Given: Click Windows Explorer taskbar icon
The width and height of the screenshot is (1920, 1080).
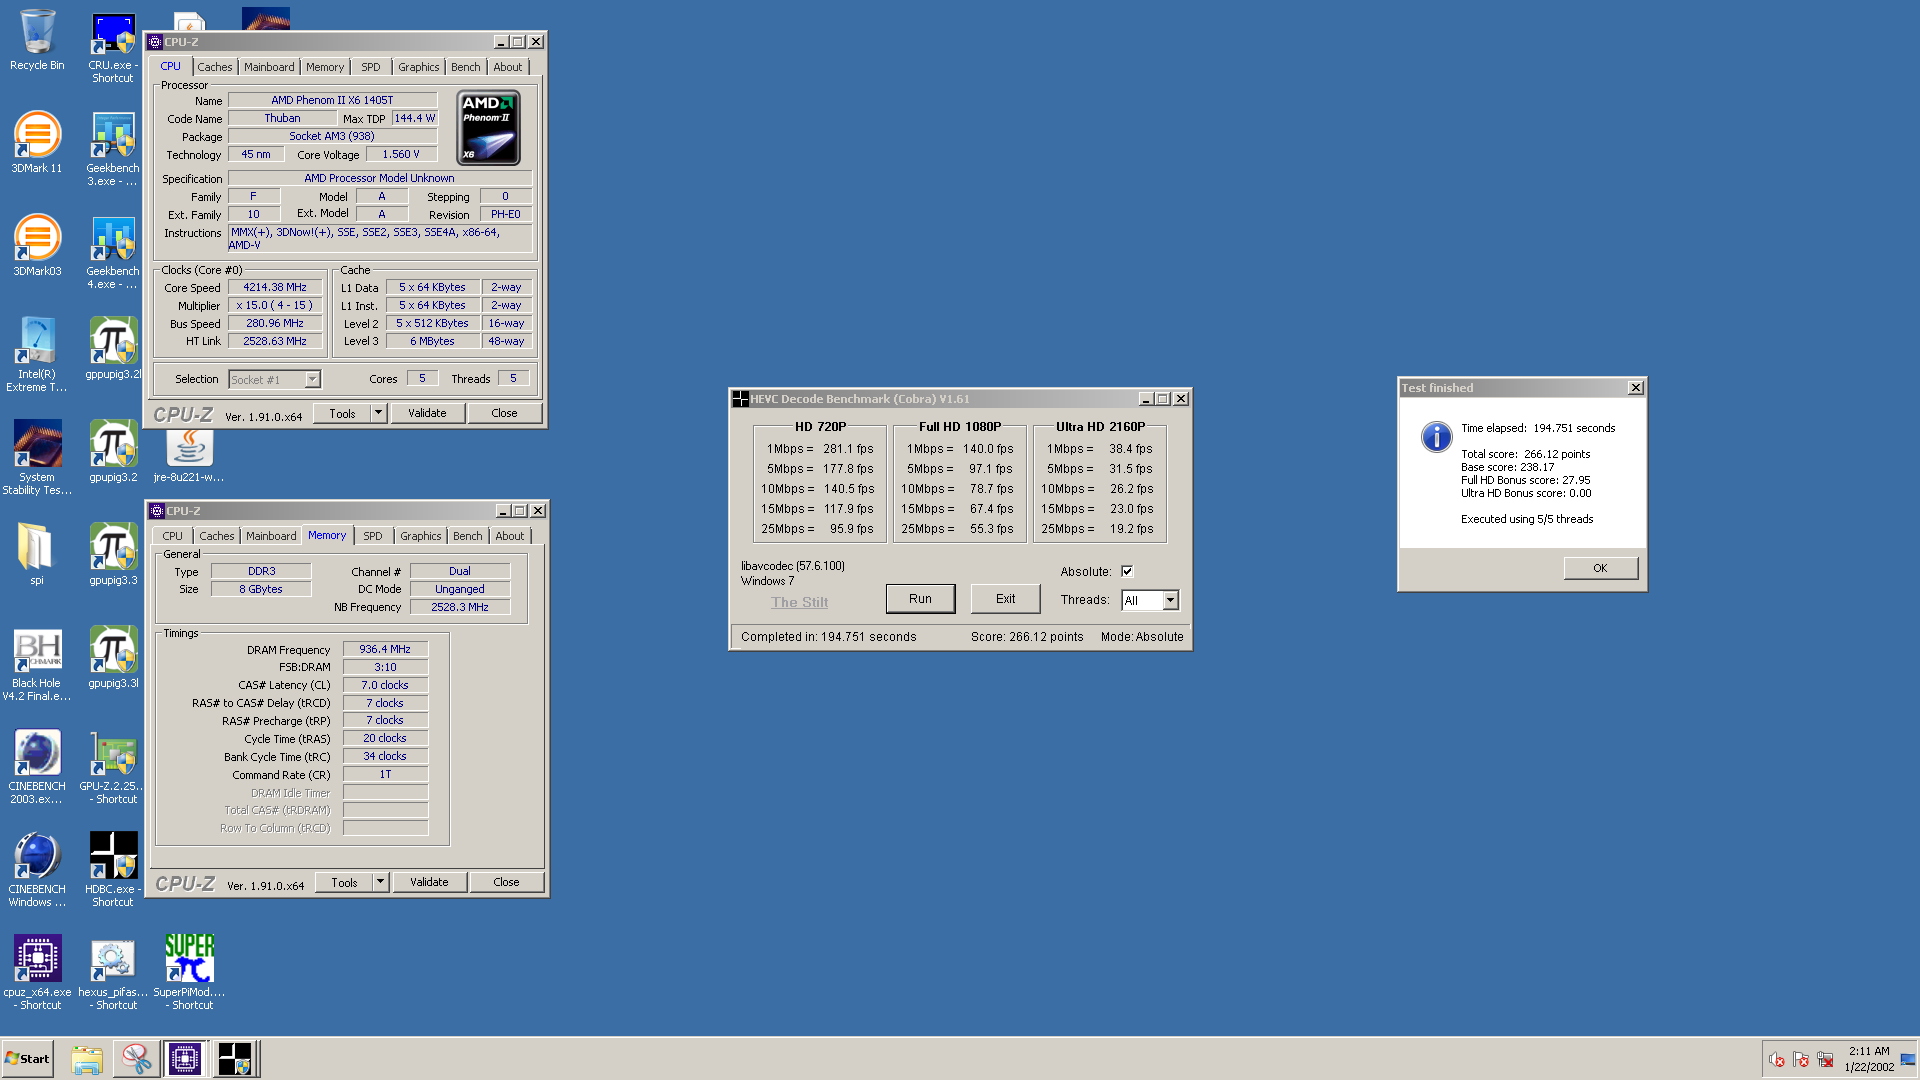Looking at the screenshot, I should pyautogui.click(x=87, y=1059).
